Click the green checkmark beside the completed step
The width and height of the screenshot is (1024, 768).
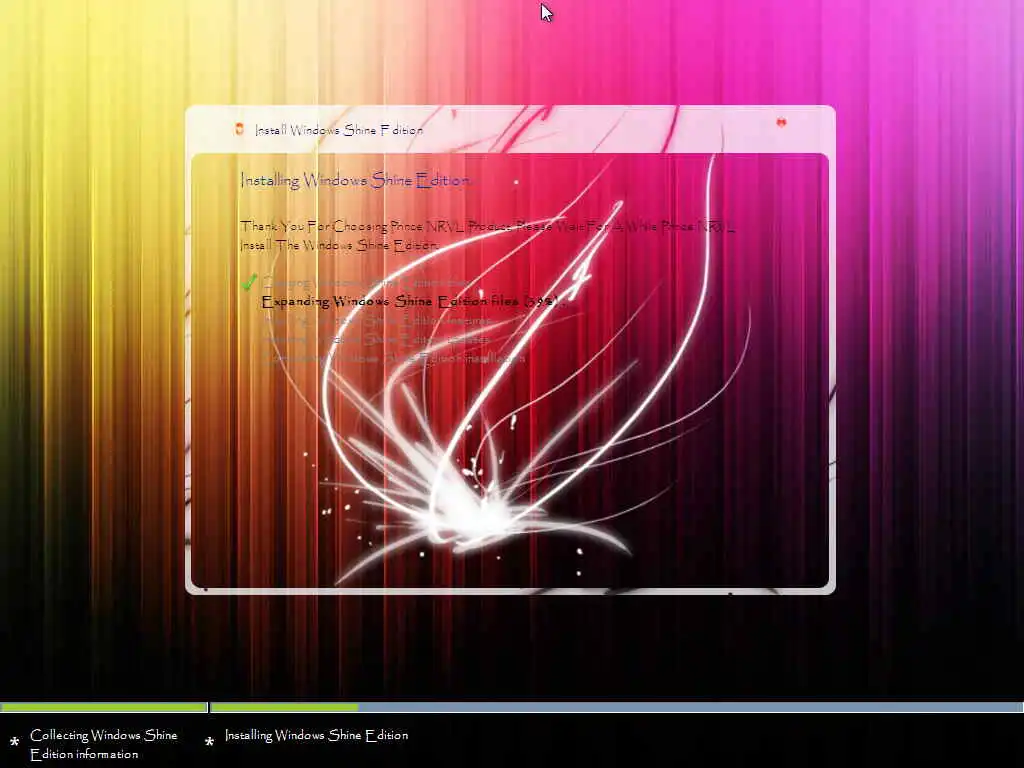pos(249,282)
